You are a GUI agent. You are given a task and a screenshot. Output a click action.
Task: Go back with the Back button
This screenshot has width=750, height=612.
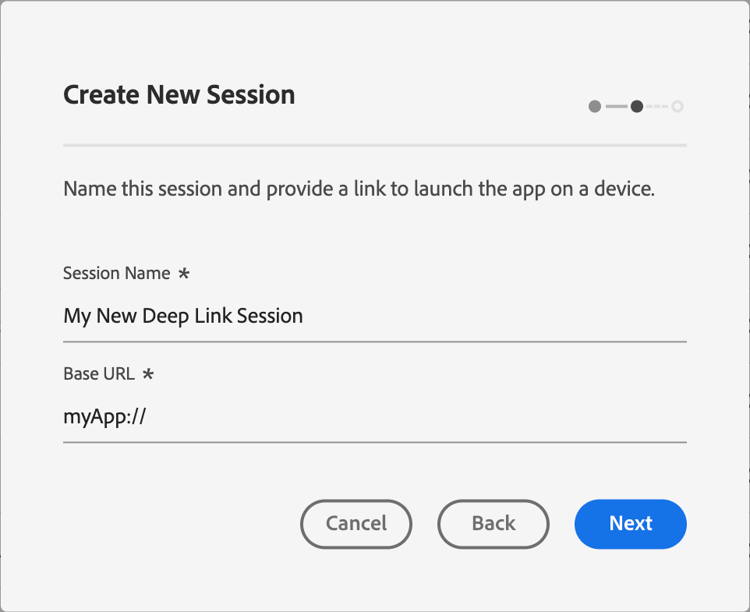[x=493, y=524]
